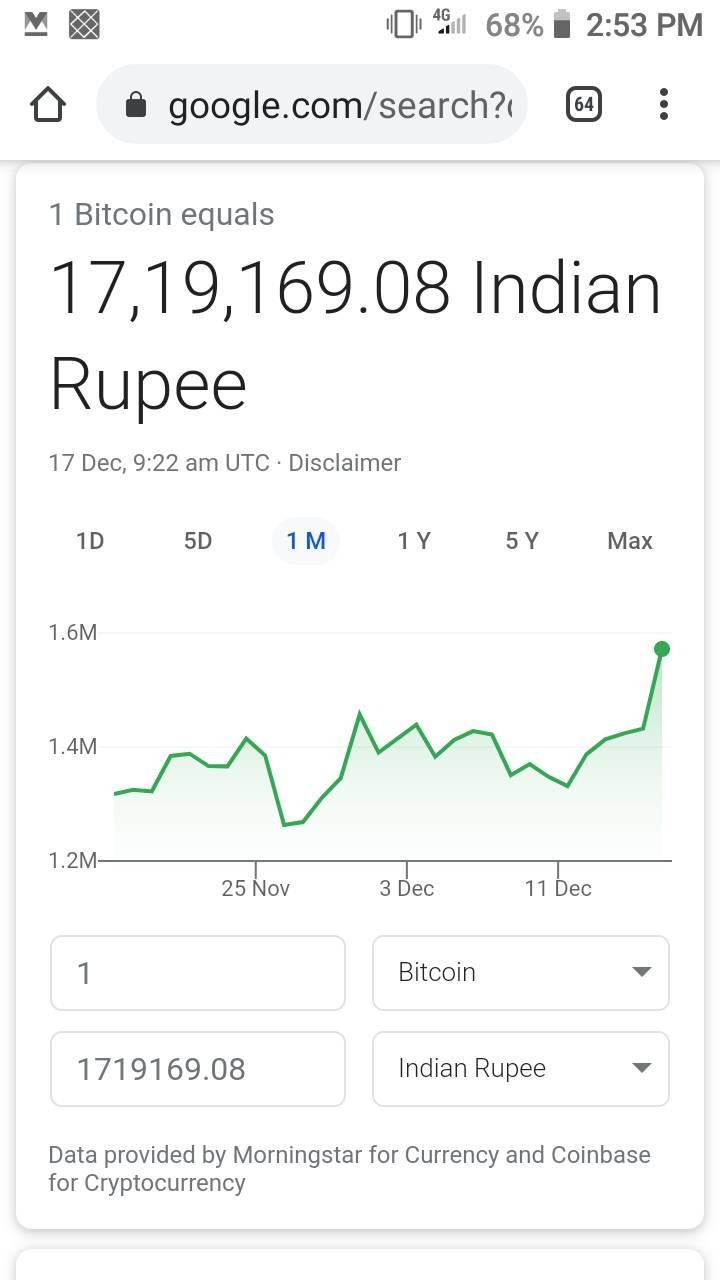Viewport: 720px width, 1280px height.
Task: Edit the rupee amount field 1719169.08
Action: click(x=198, y=1069)
